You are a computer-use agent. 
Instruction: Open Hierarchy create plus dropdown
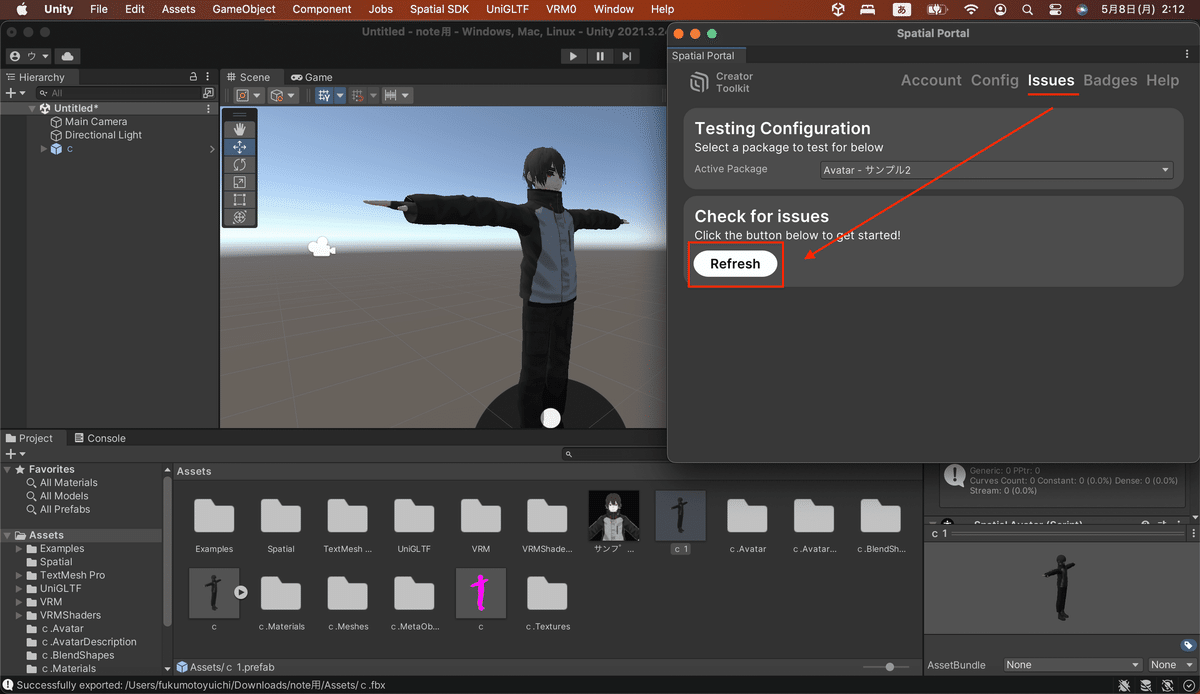point(14,93)
